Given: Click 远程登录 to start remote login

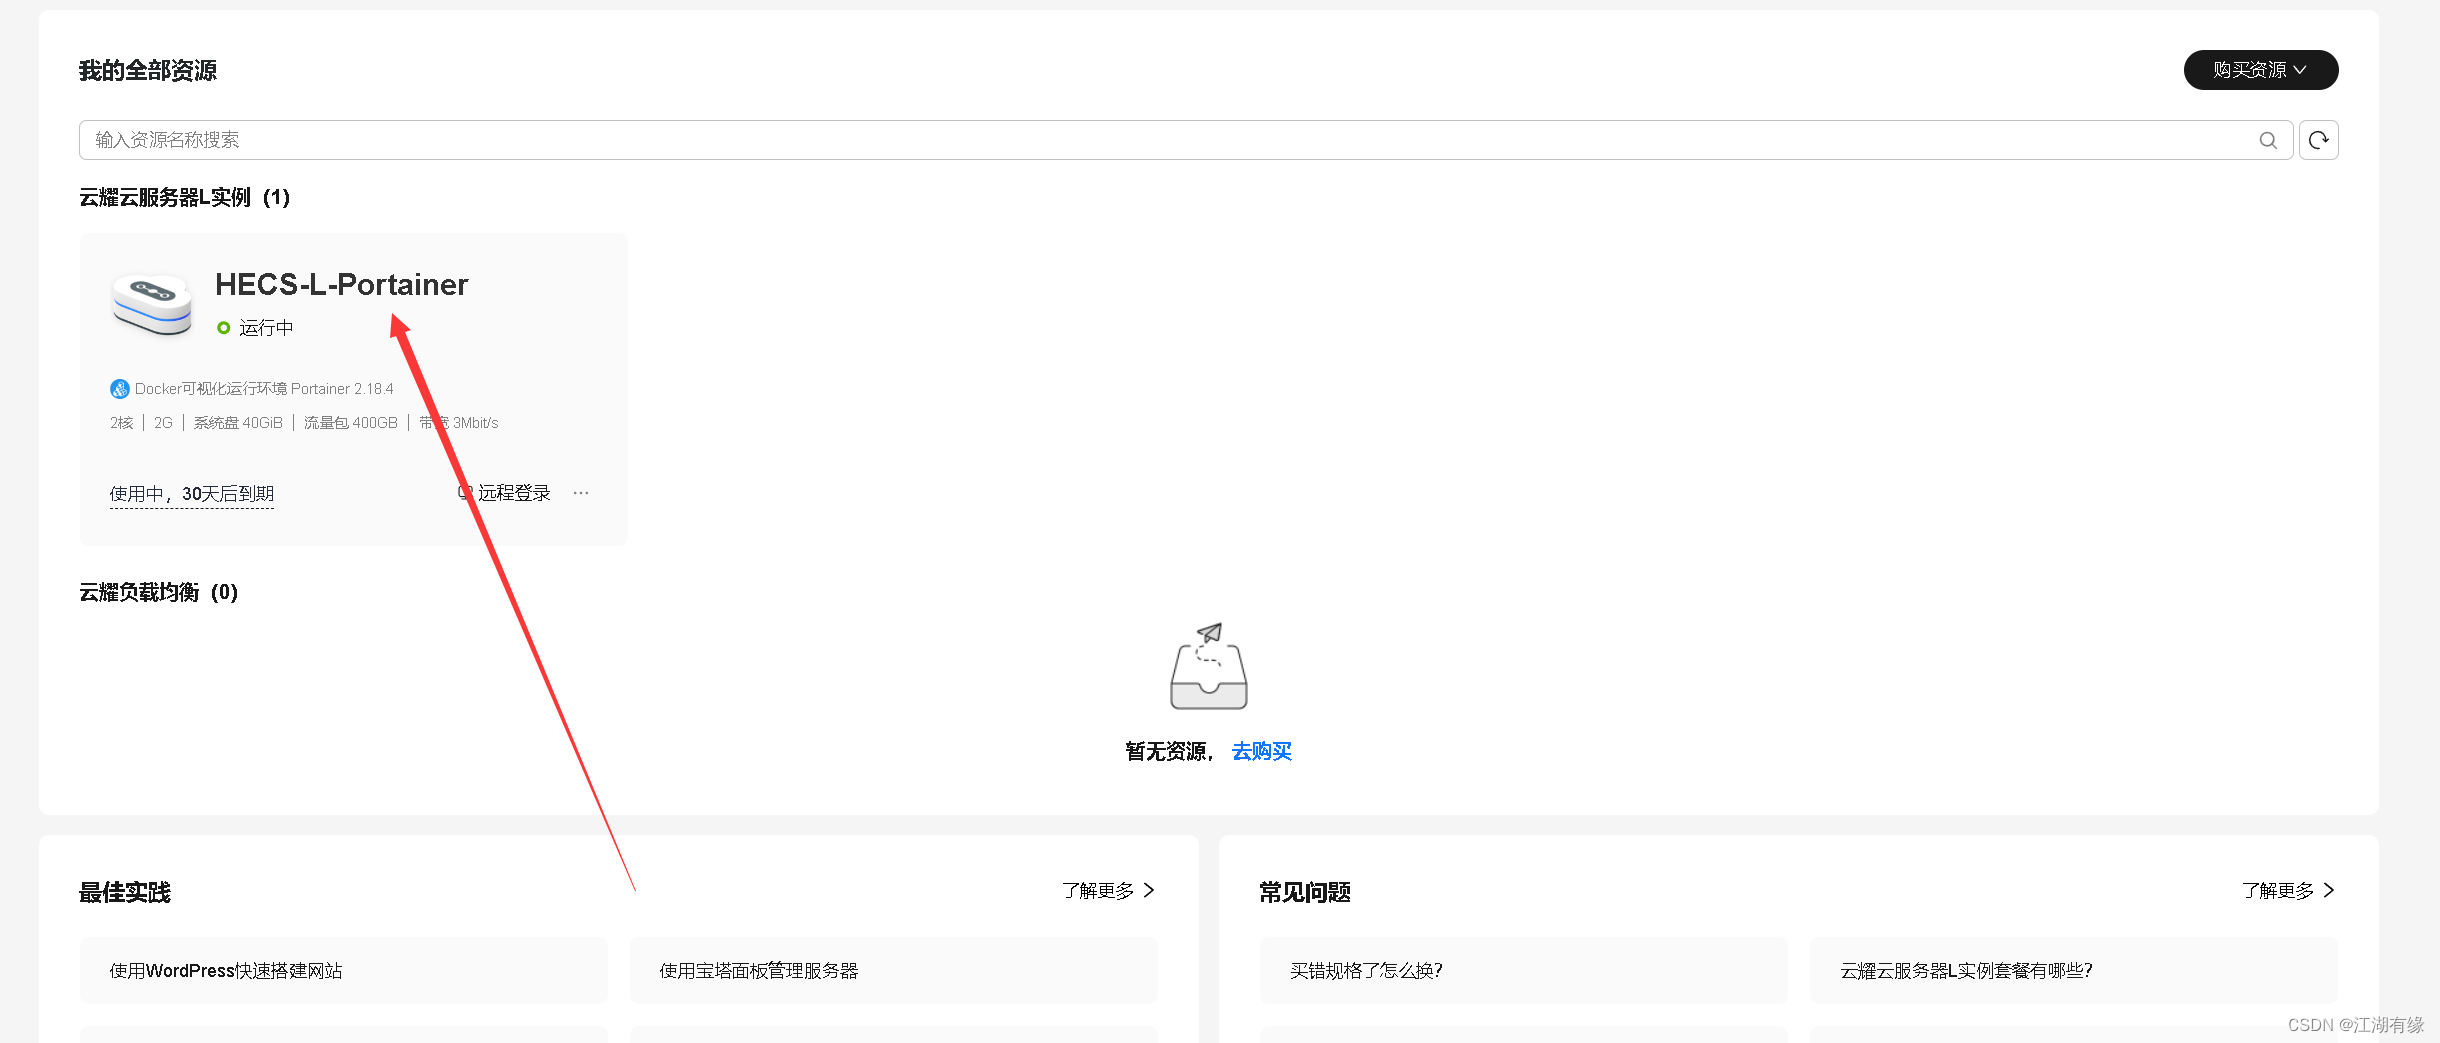Looking at the screenshot, I should (514, 491).
